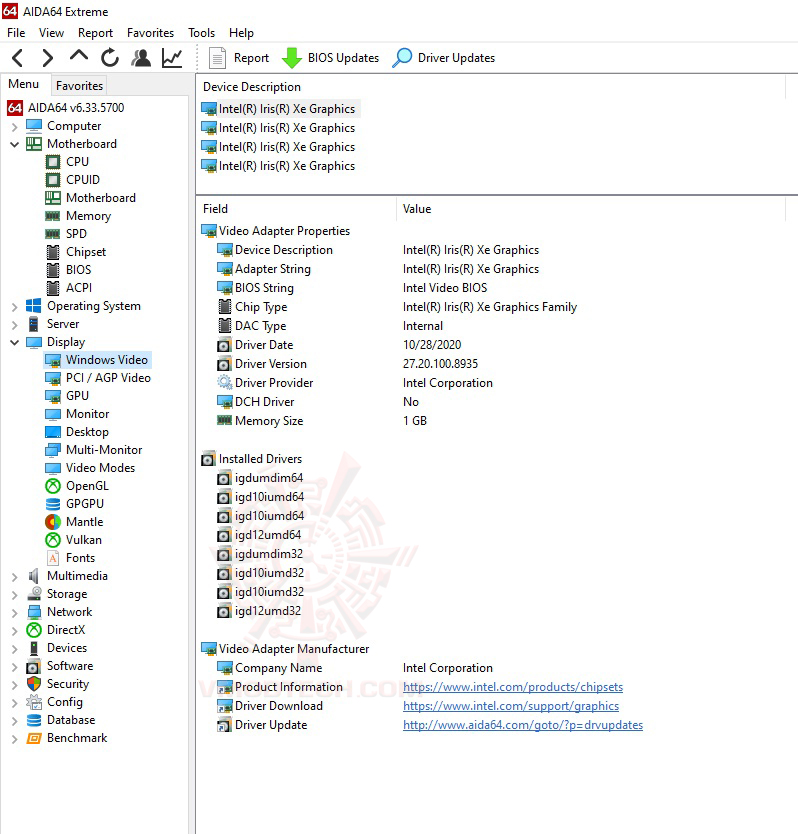Open the intel.com/products/chipsets link

pyautogui.click(x=513, y=687)
